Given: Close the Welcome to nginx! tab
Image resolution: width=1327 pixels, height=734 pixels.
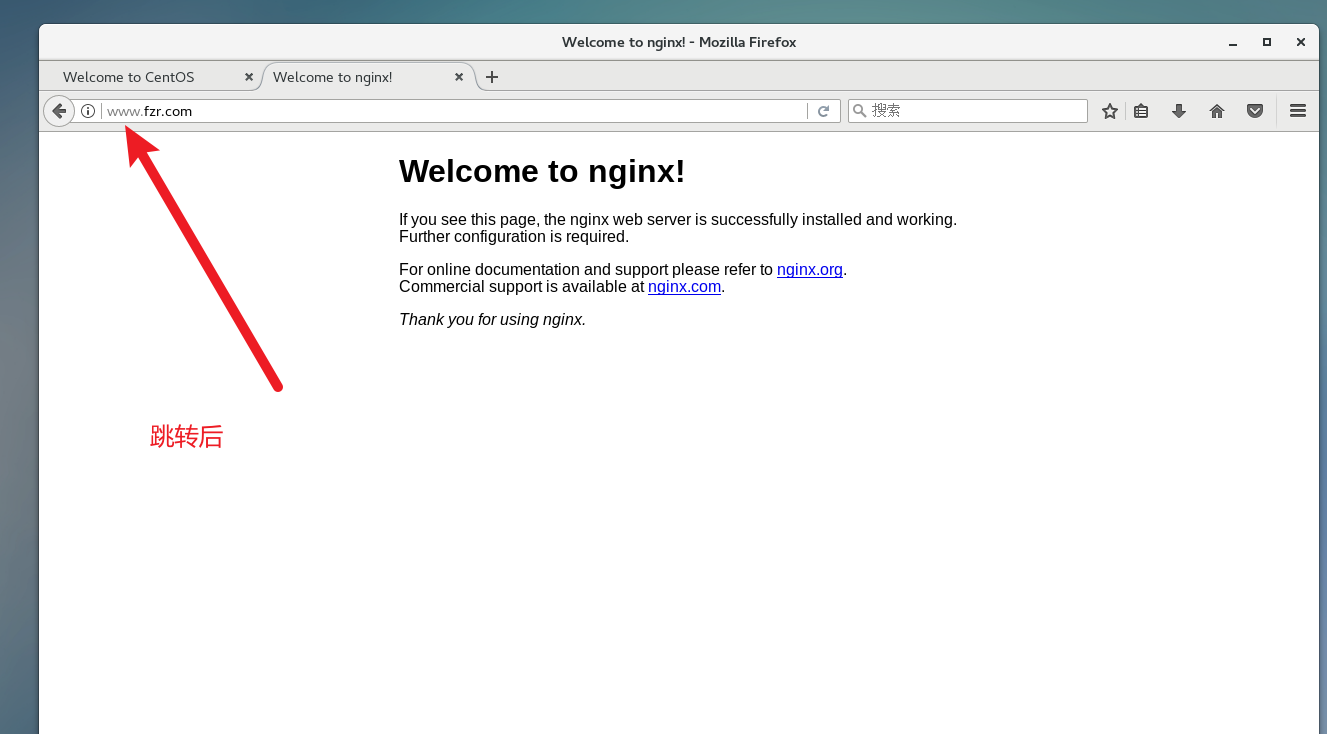Looking at the screenshot, I should click(x=459, y=77).
